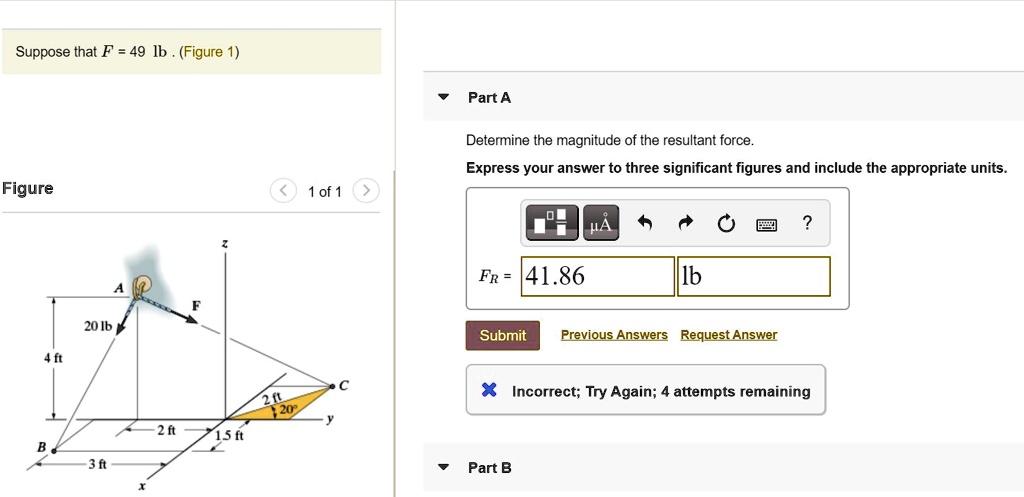This screenshot has width=1024, height=497.
Task: Click the Submit button
Action: pyautogui.click(x=502, y=335)
